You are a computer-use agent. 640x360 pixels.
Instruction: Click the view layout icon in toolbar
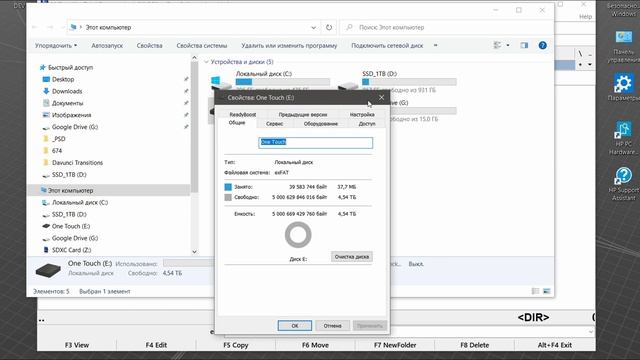click(x=497, y=45)
